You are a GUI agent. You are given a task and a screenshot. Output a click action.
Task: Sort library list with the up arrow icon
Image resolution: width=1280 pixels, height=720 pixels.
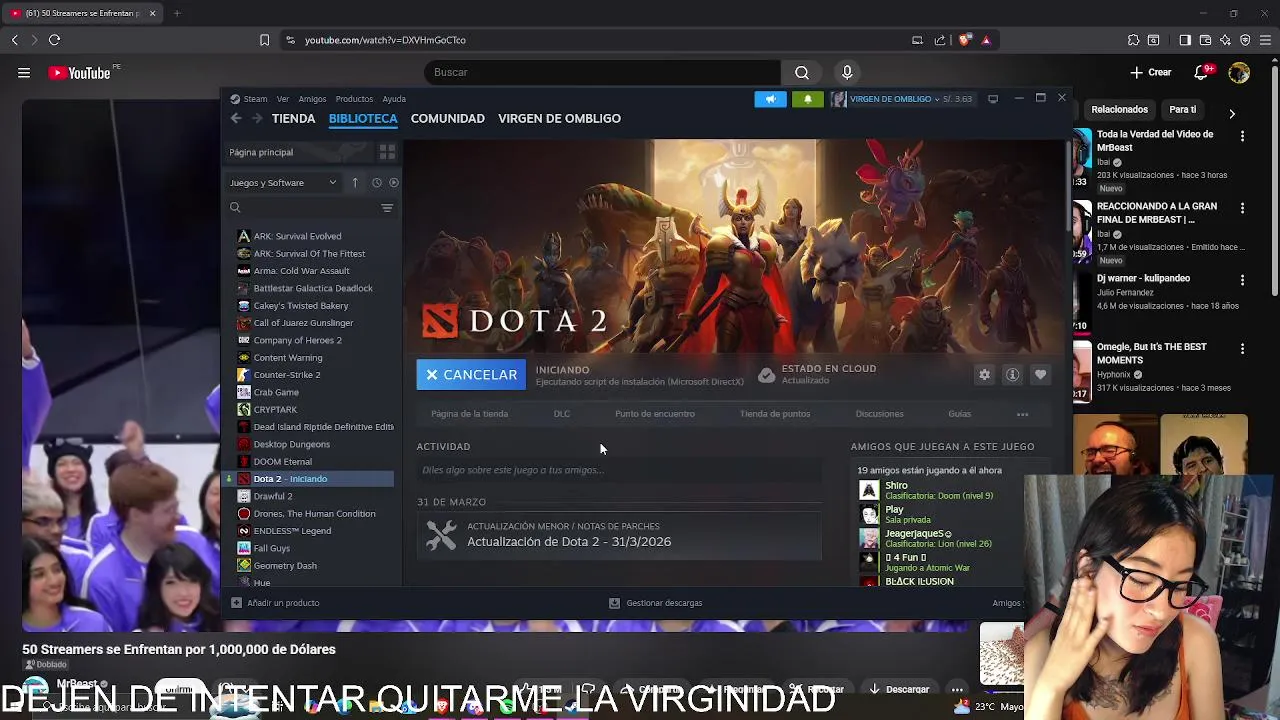point(354,183)
